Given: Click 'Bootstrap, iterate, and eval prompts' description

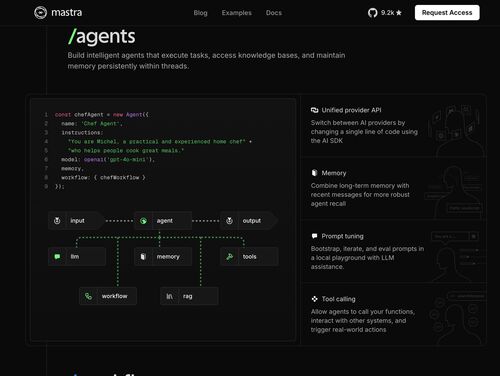Looking at the screenshot, I should [367, 258].
